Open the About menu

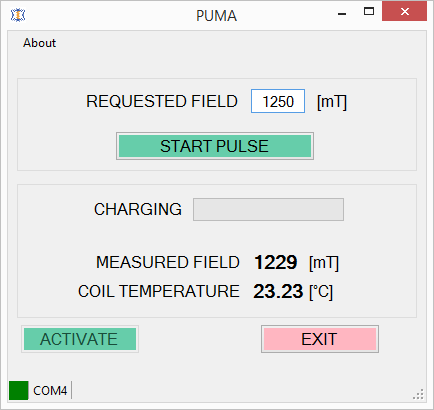click(39, 43)
